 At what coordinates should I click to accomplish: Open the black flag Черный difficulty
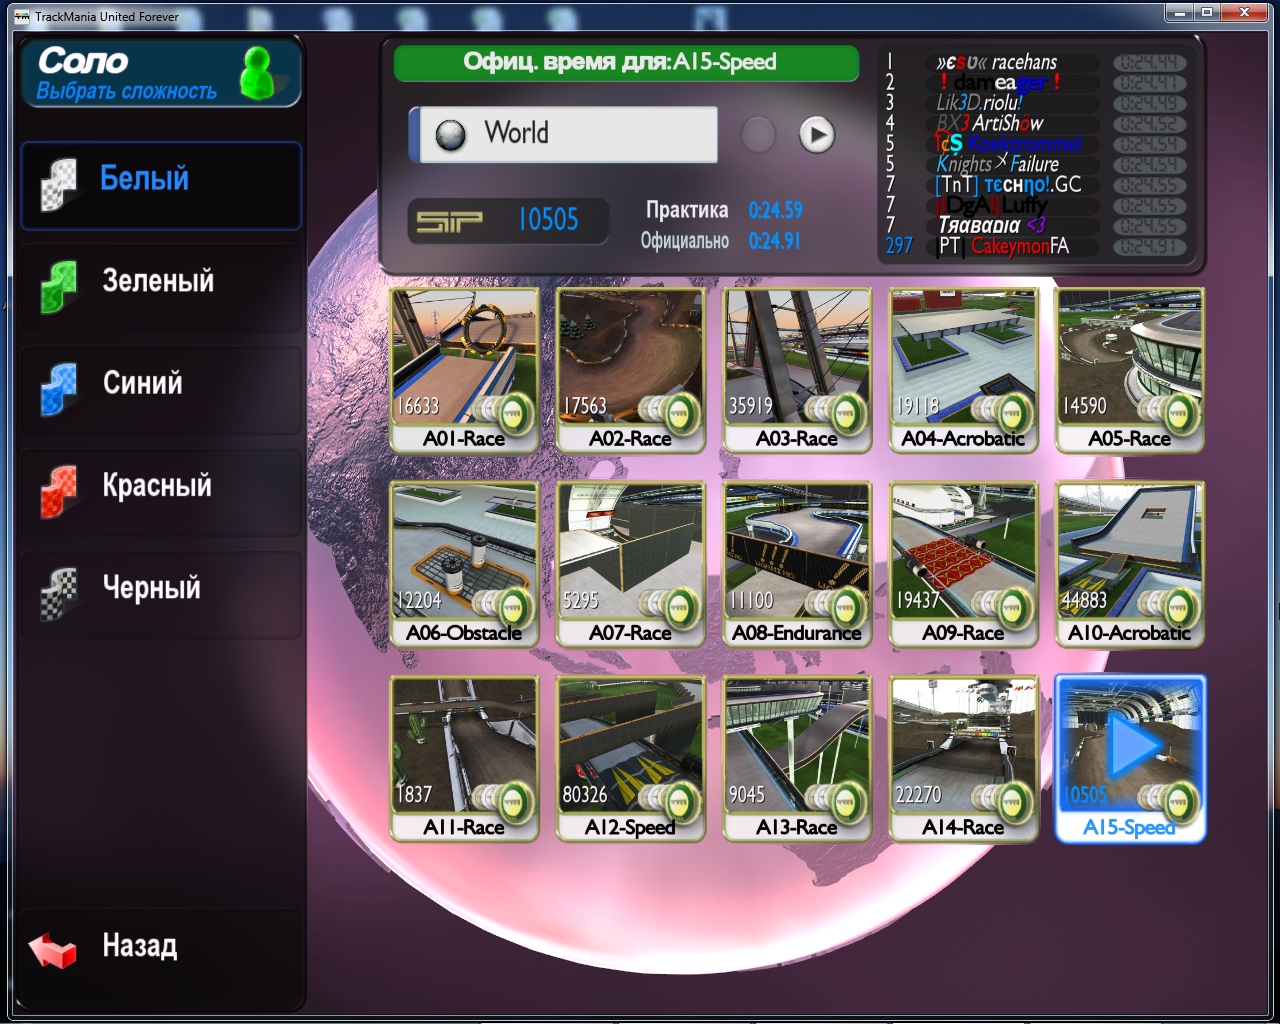161,590
